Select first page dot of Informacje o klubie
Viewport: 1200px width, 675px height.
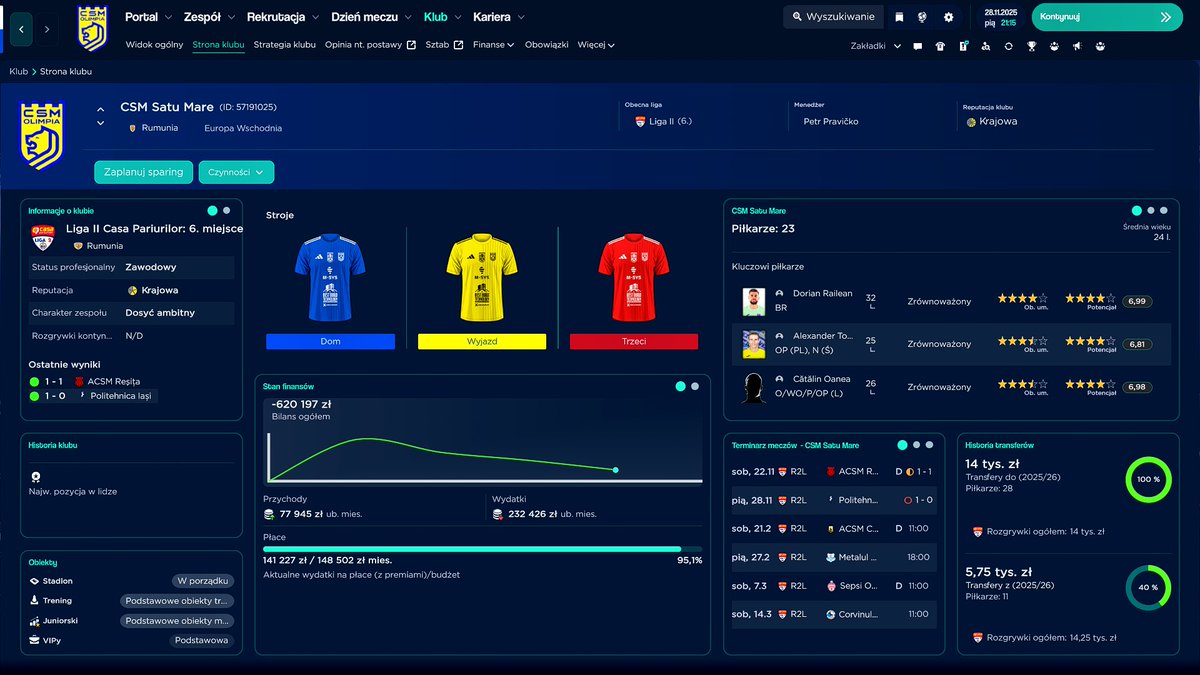(212, 211)
